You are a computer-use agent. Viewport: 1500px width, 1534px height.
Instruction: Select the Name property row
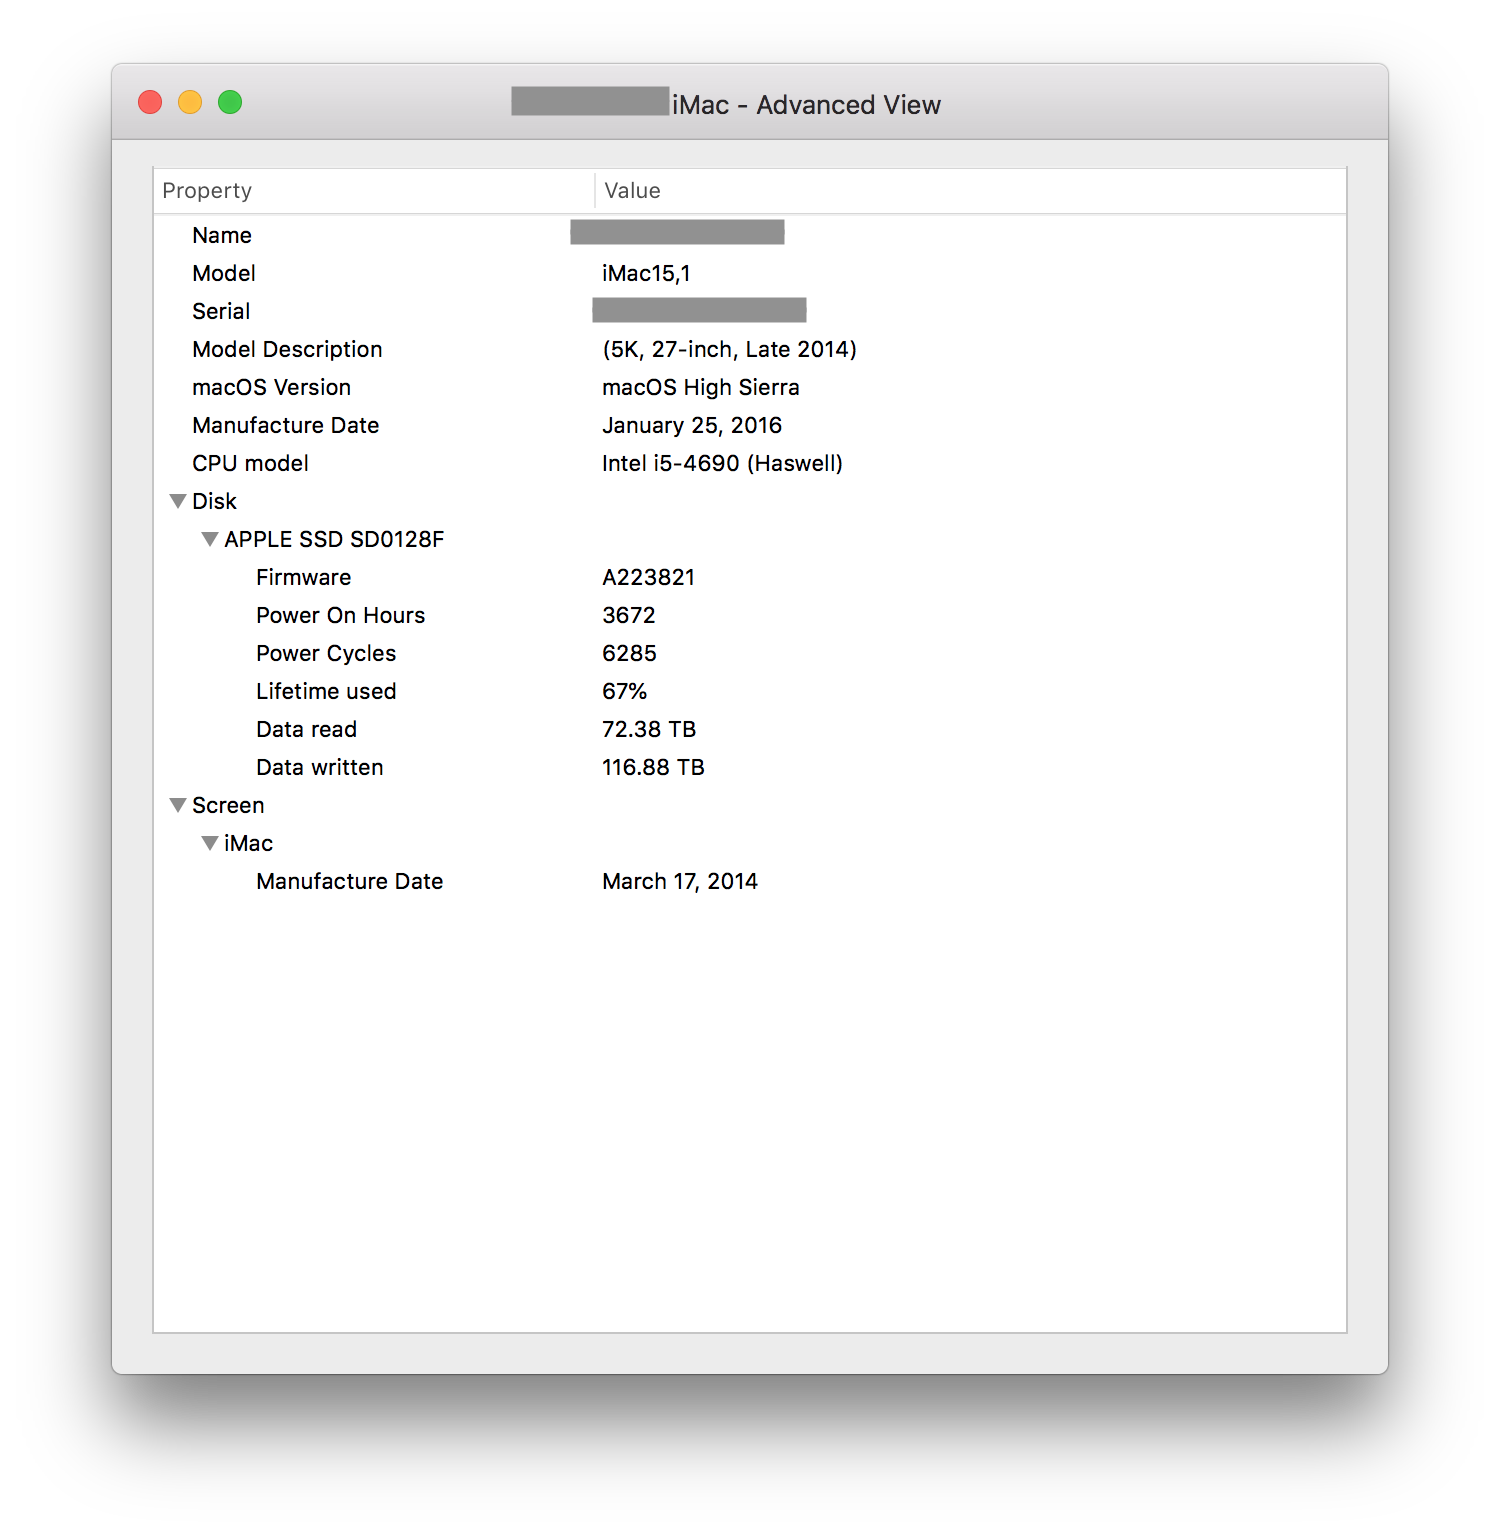click(x=750, y=235)
